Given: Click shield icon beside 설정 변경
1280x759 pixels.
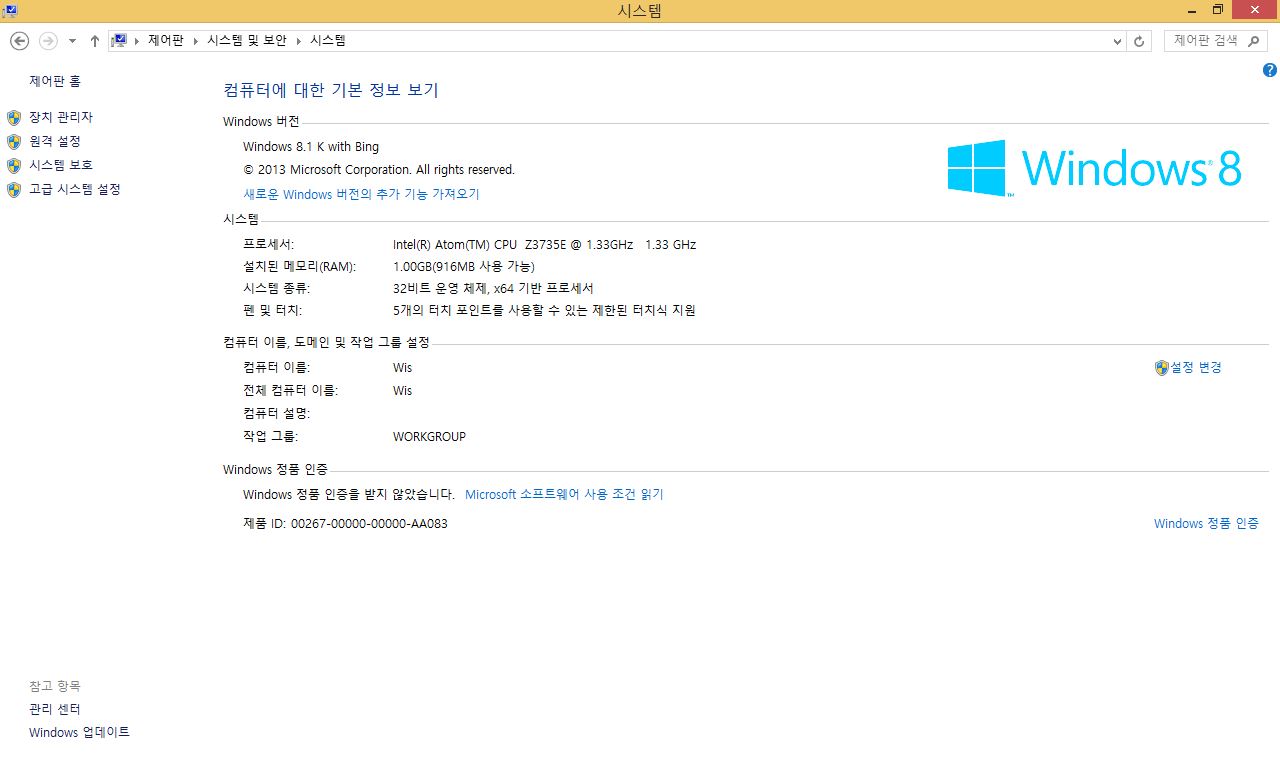Looking at the screenshot, I should [x=1161, y=368].
